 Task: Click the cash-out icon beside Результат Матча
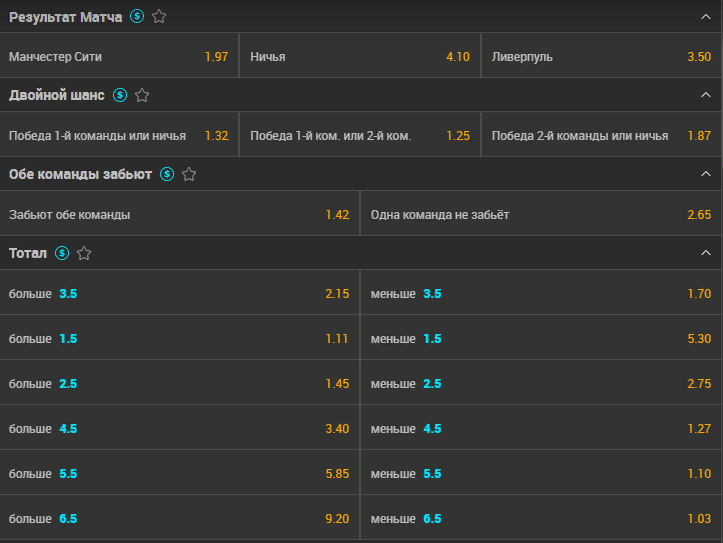(x=137, y=17)
